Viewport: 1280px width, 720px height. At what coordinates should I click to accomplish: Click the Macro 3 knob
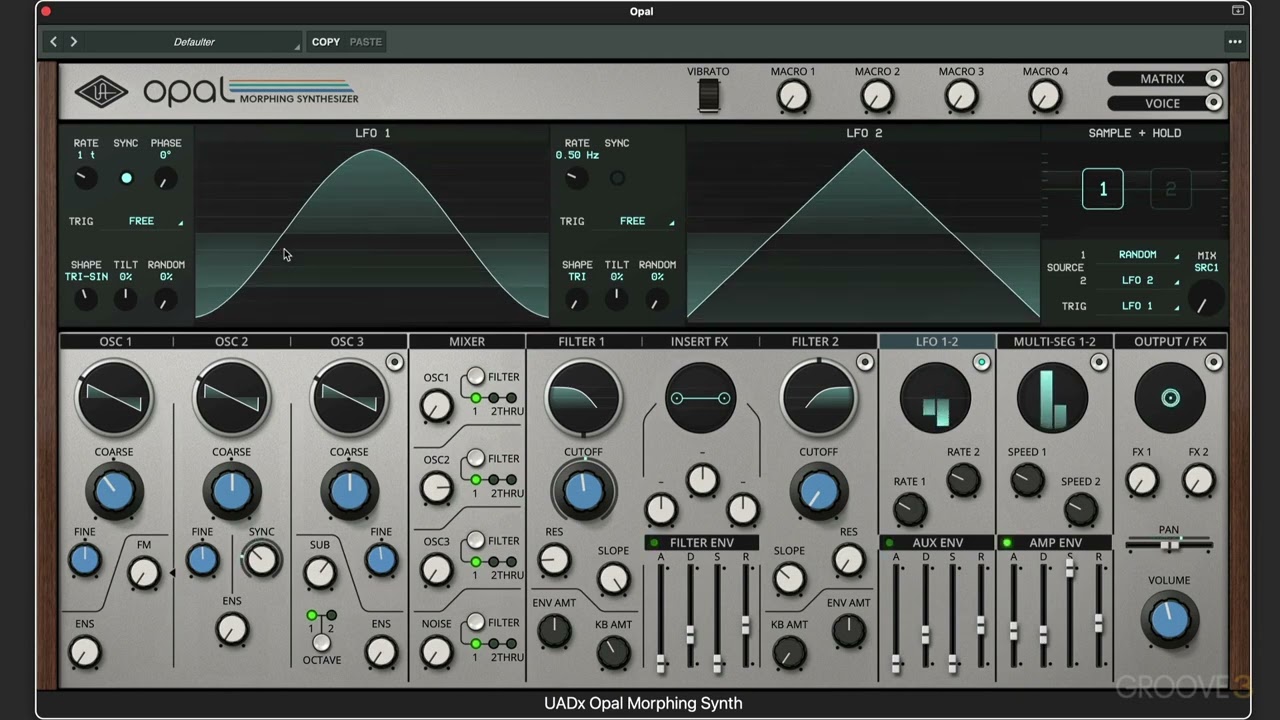961,96
